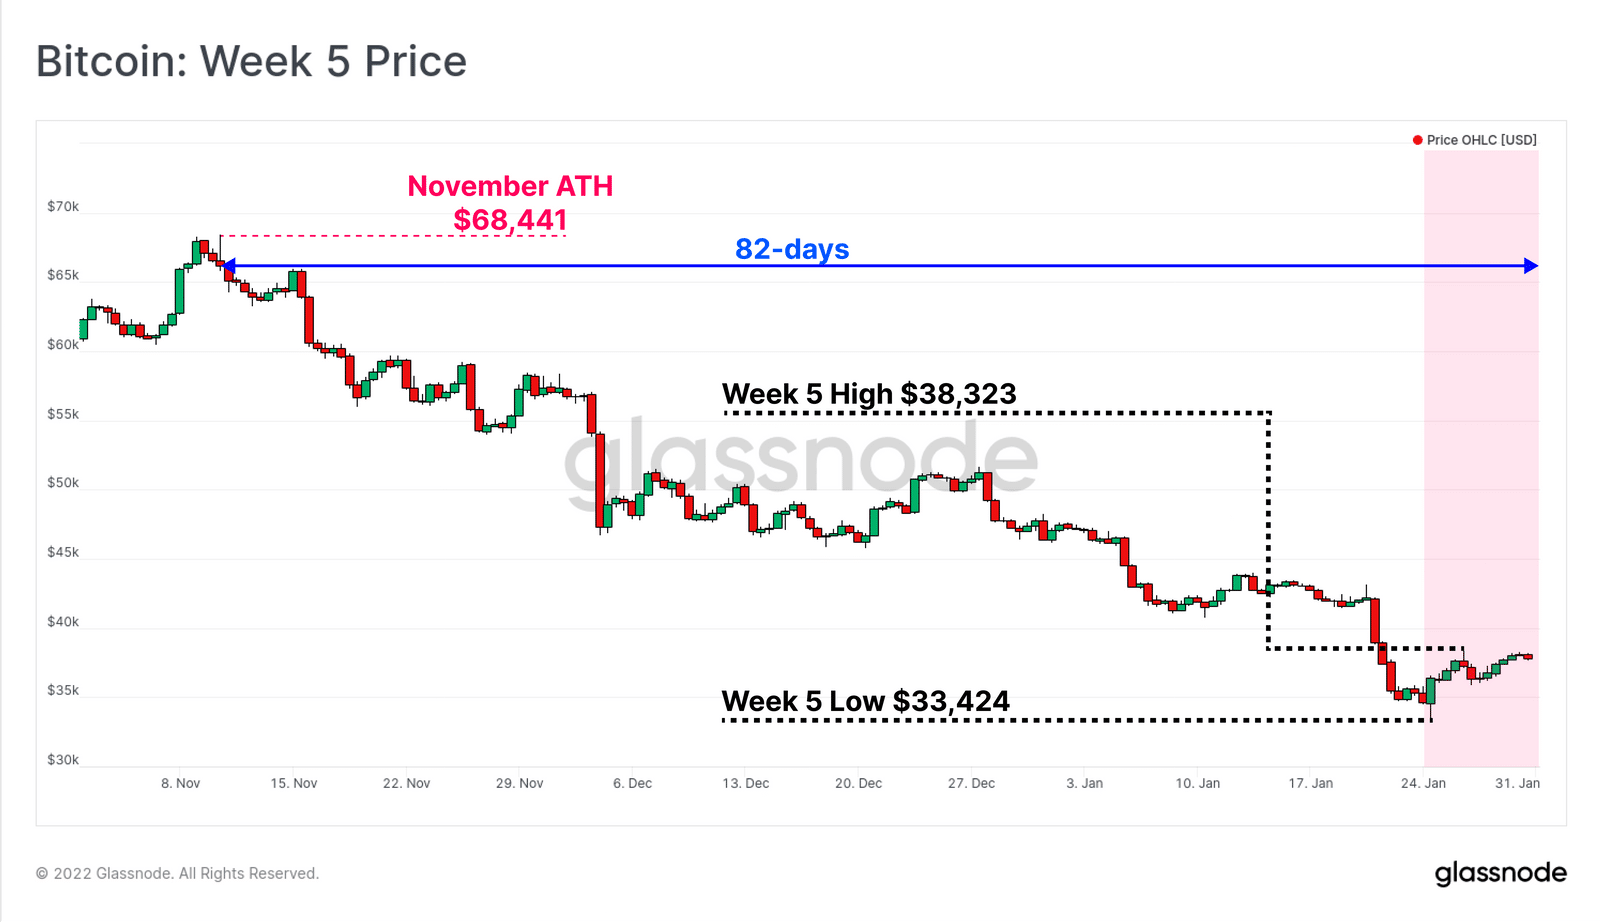1600x922 pixels.
Task: Click the Week 5 High $38,323 label
Action: [x=869, y=394]
